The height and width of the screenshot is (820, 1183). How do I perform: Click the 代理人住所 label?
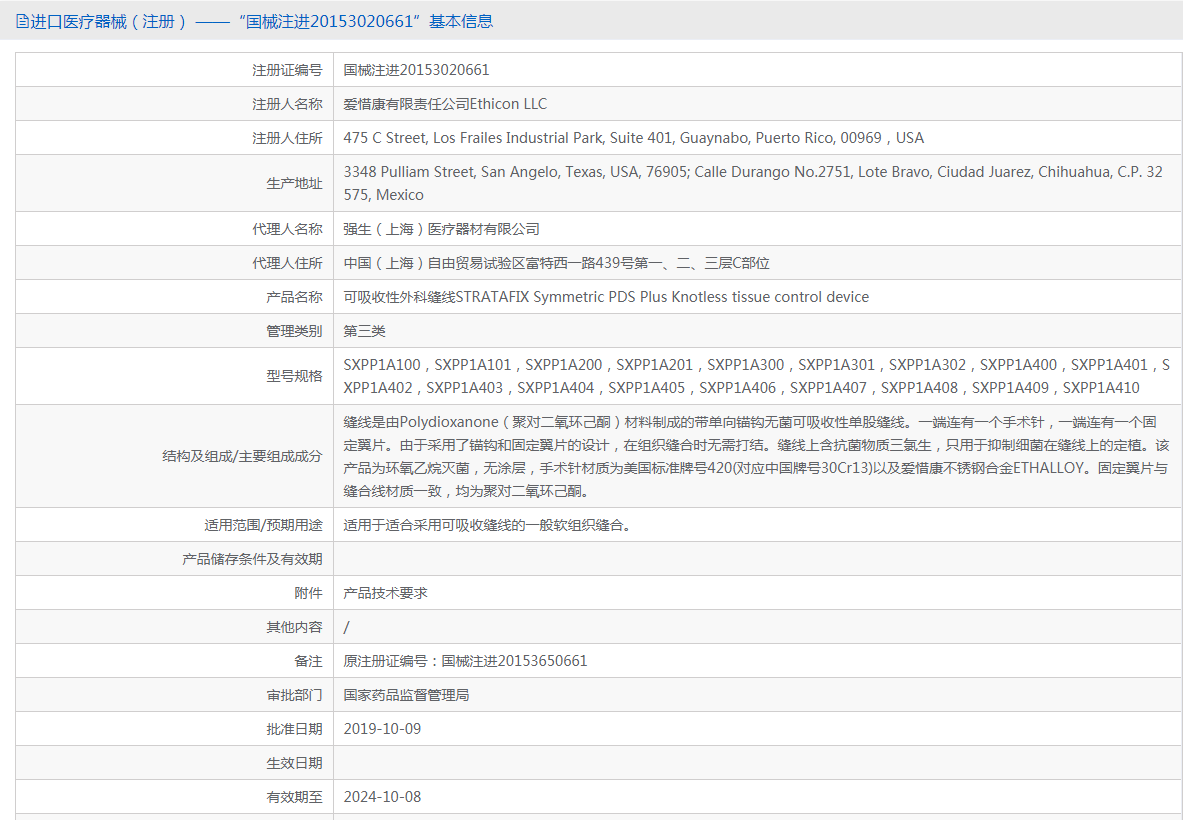pos(287,263)
